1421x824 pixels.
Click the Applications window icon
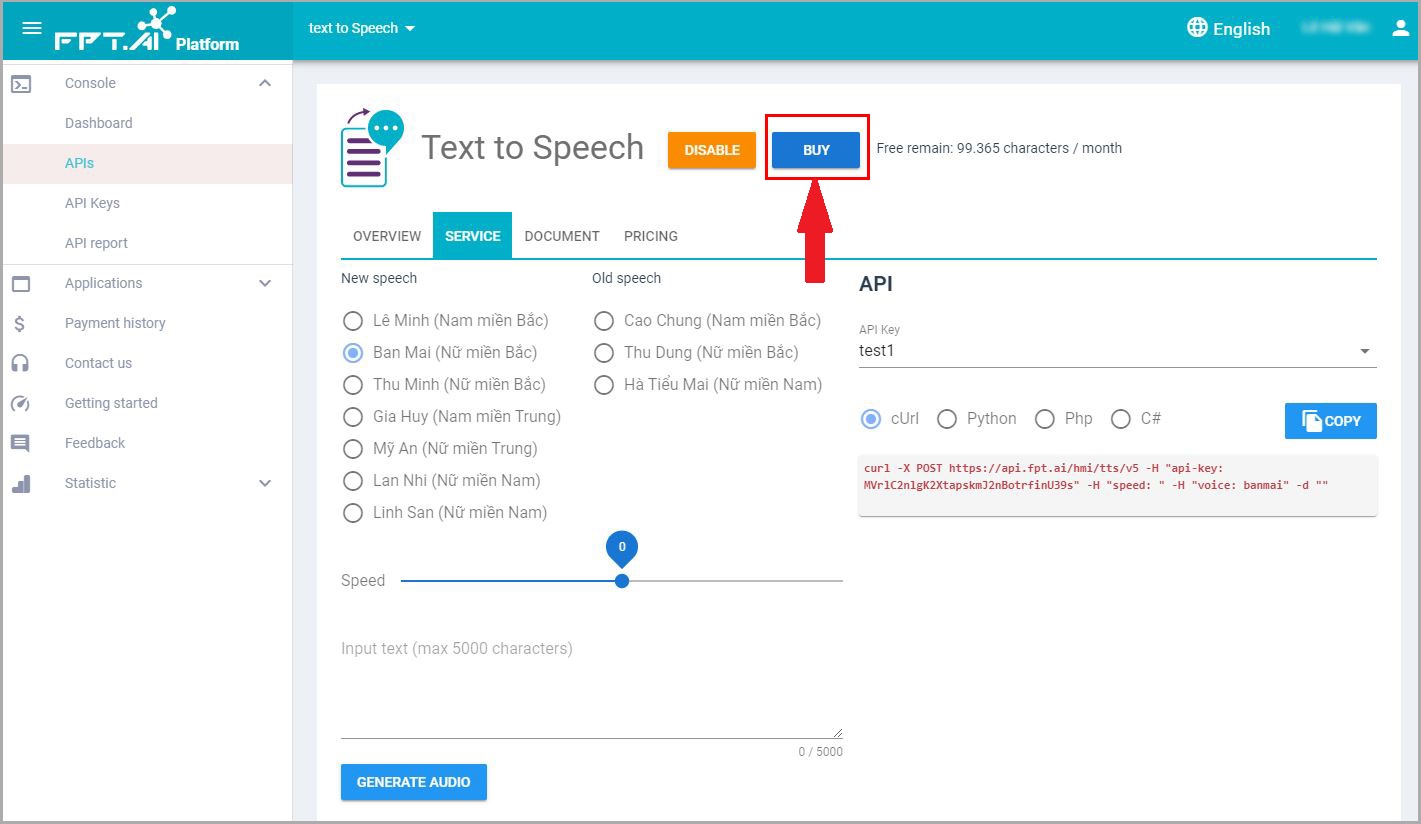[21, 284]
